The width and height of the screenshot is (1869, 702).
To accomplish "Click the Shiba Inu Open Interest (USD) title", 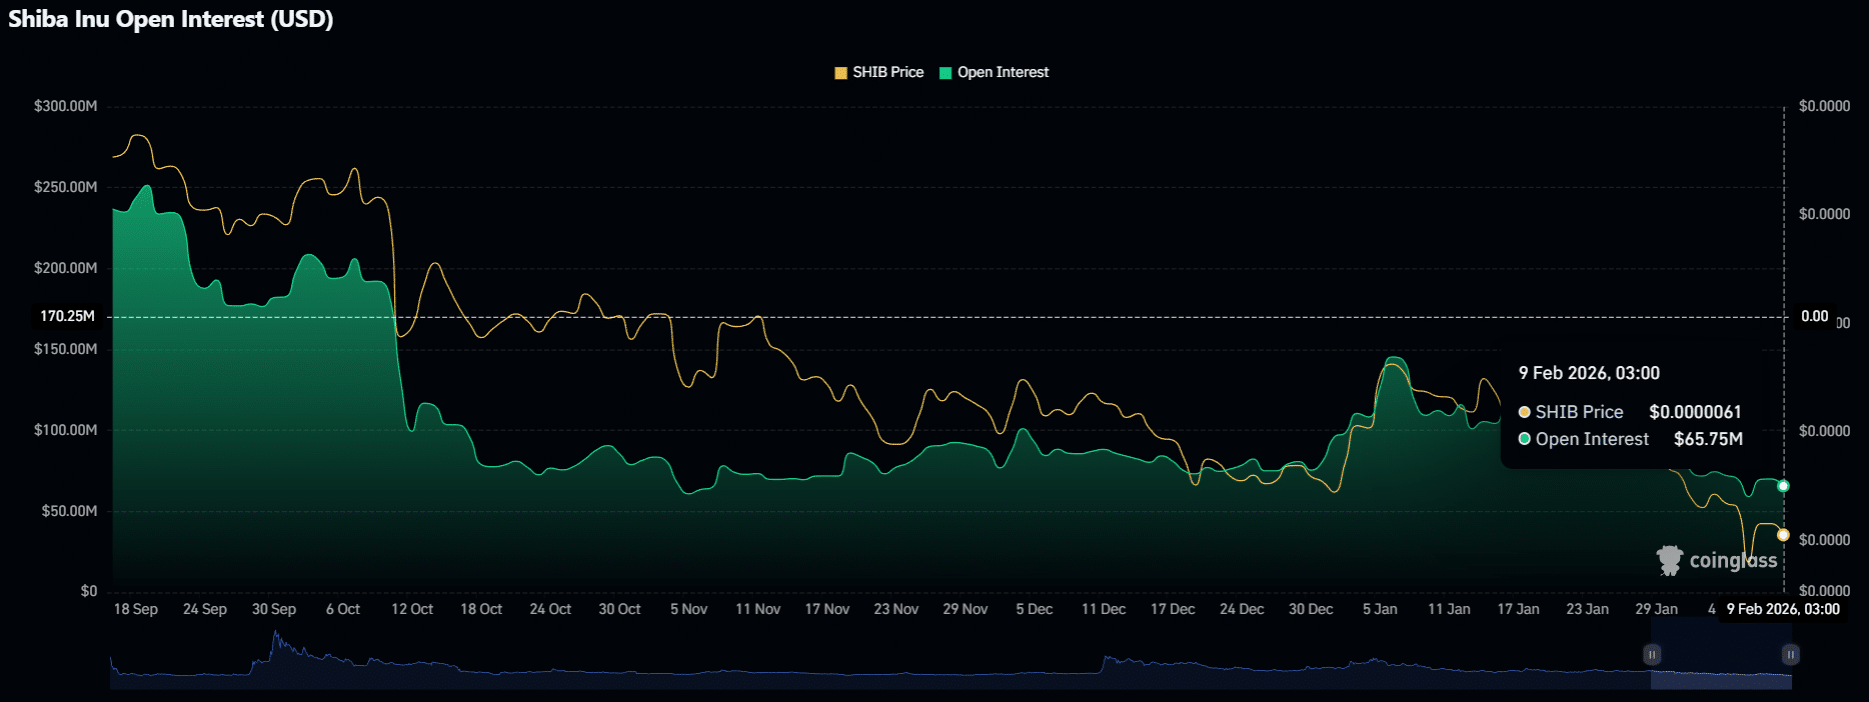I will (x=171, y=19).
